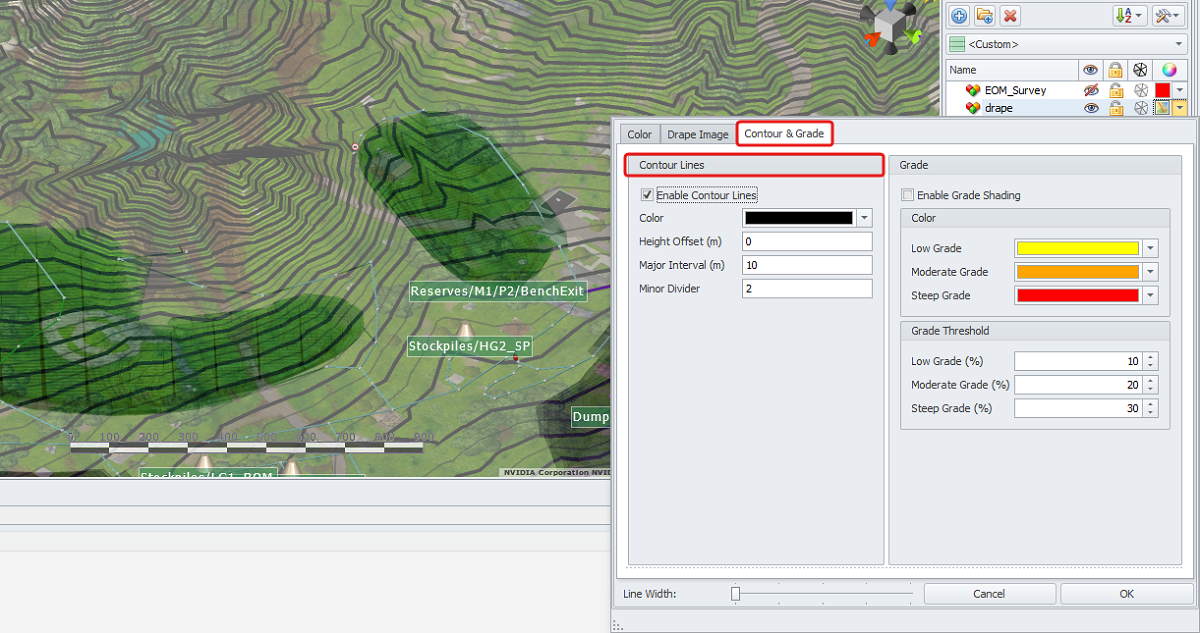
Task: Click the Height Offset (m) field
Action: click(807, 242)
